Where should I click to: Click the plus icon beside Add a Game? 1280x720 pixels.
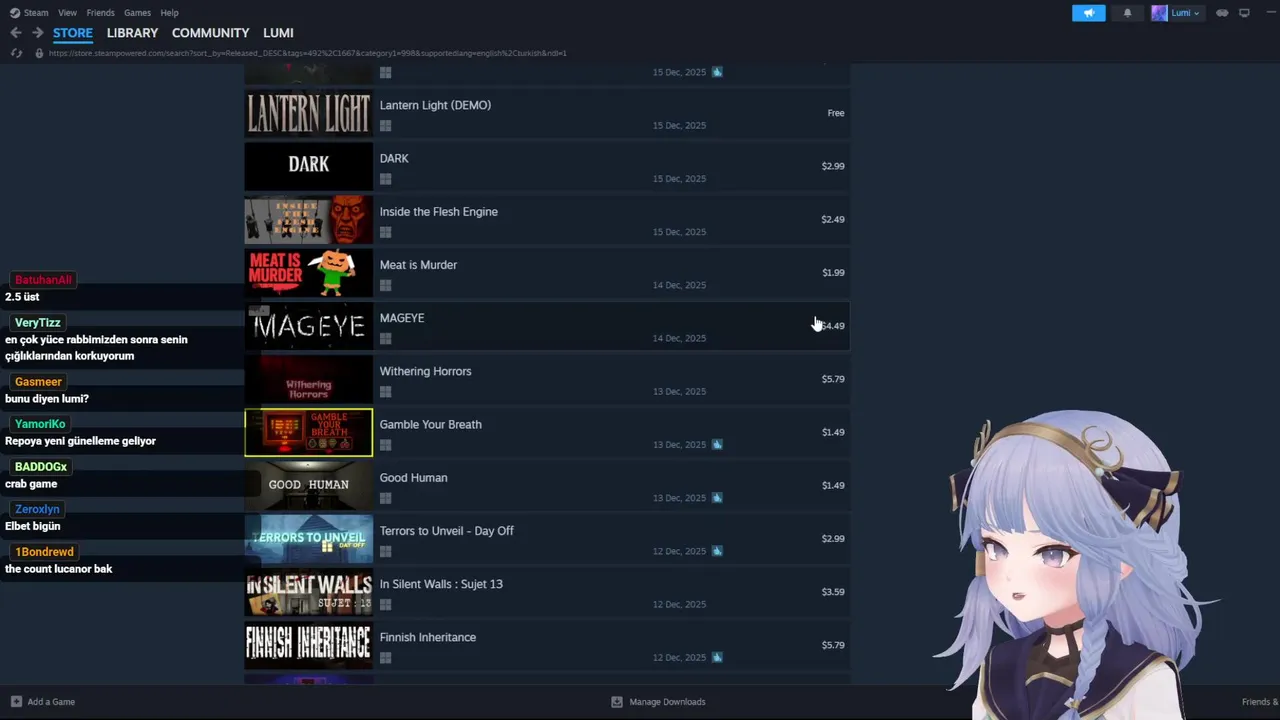coord(16,702)
